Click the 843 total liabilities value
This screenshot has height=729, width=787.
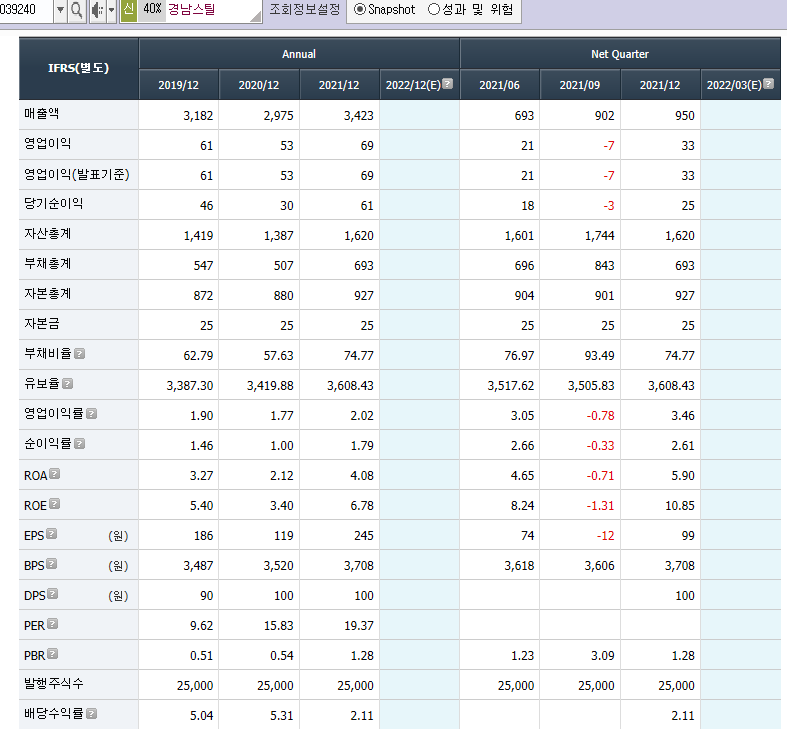(604, 266)
